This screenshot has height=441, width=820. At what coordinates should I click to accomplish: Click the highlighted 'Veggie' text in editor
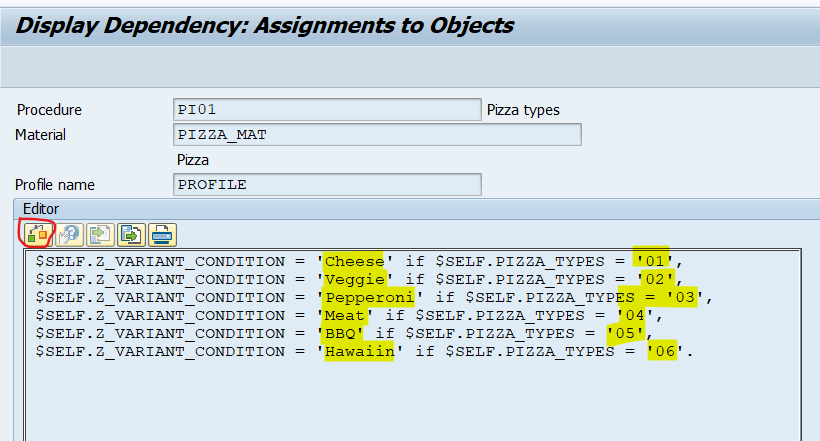[354, 279]
